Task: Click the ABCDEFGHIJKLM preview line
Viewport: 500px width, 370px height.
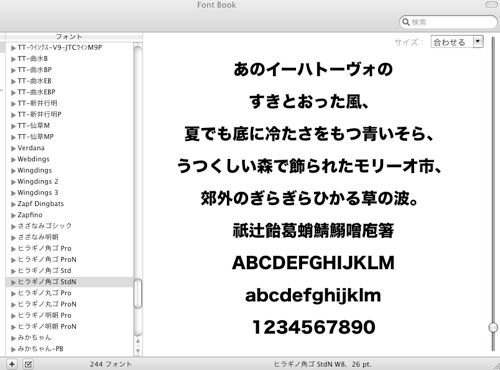Action: coord(313,263)
